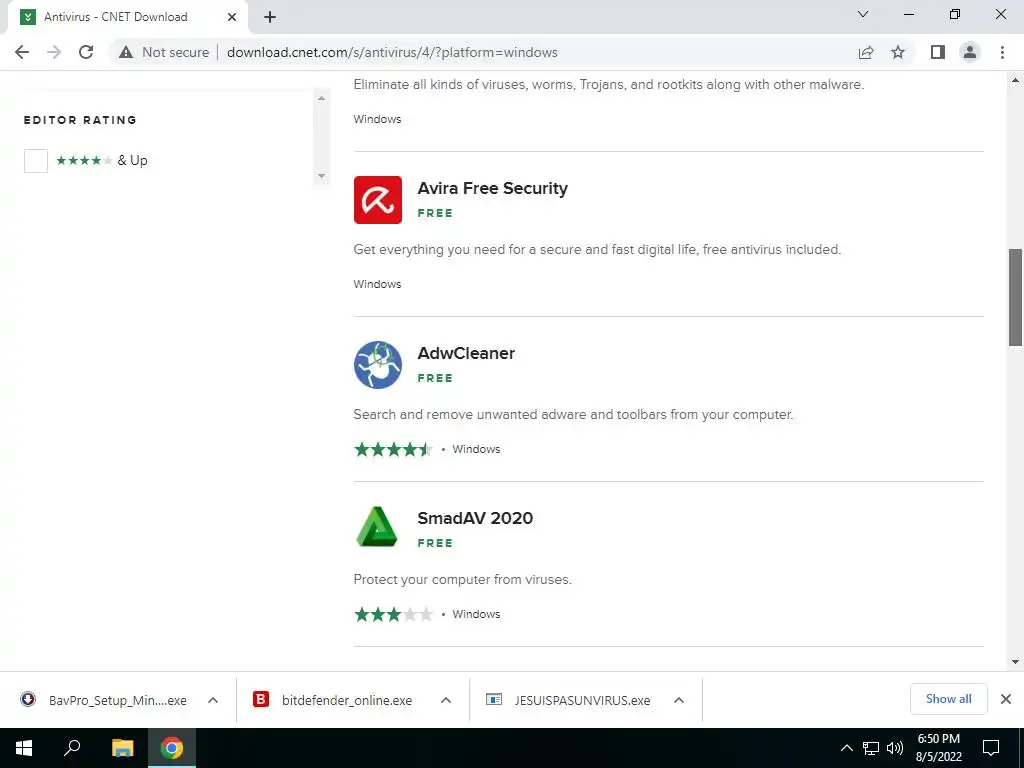Click SmadAV 2020's three-star rating
This screenshot has height=768, width=1024.
click(x=393, y=615)
